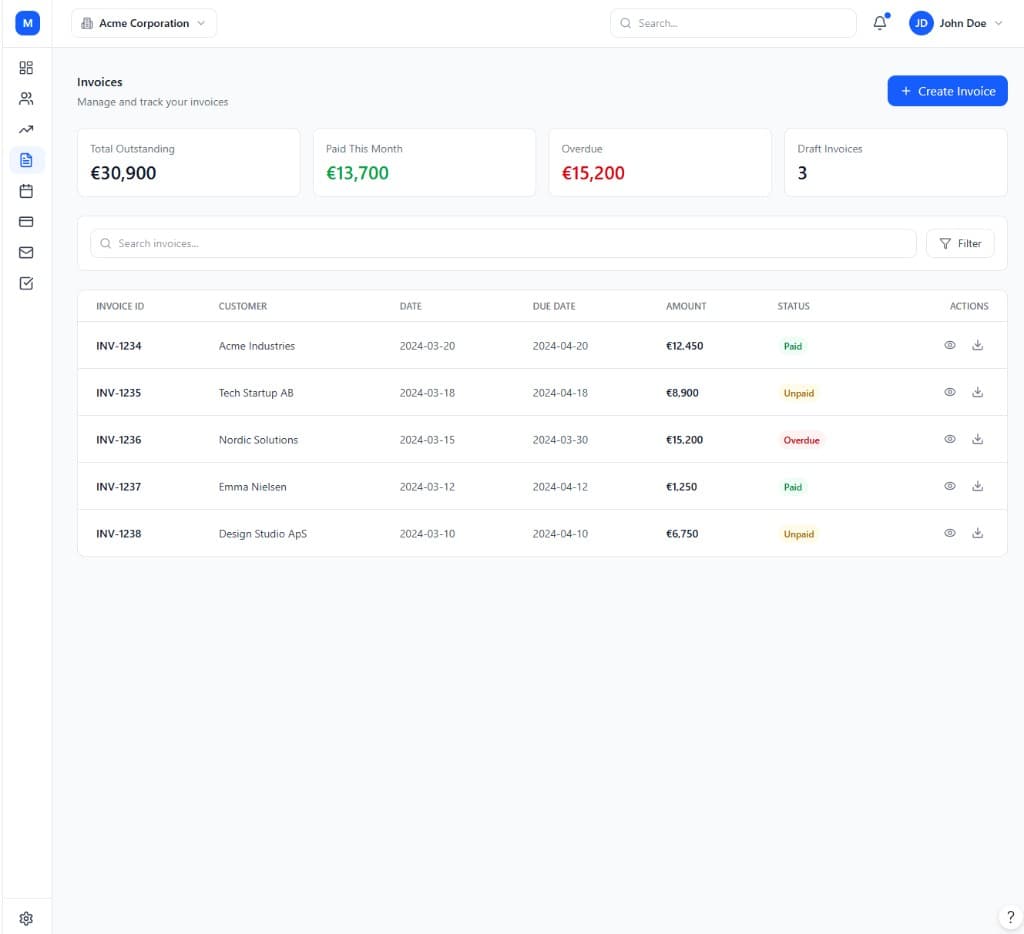Open the settings gear icon in sidebar
The width and height of the screenshot is (1024, 934).
(x=26, y=918)
